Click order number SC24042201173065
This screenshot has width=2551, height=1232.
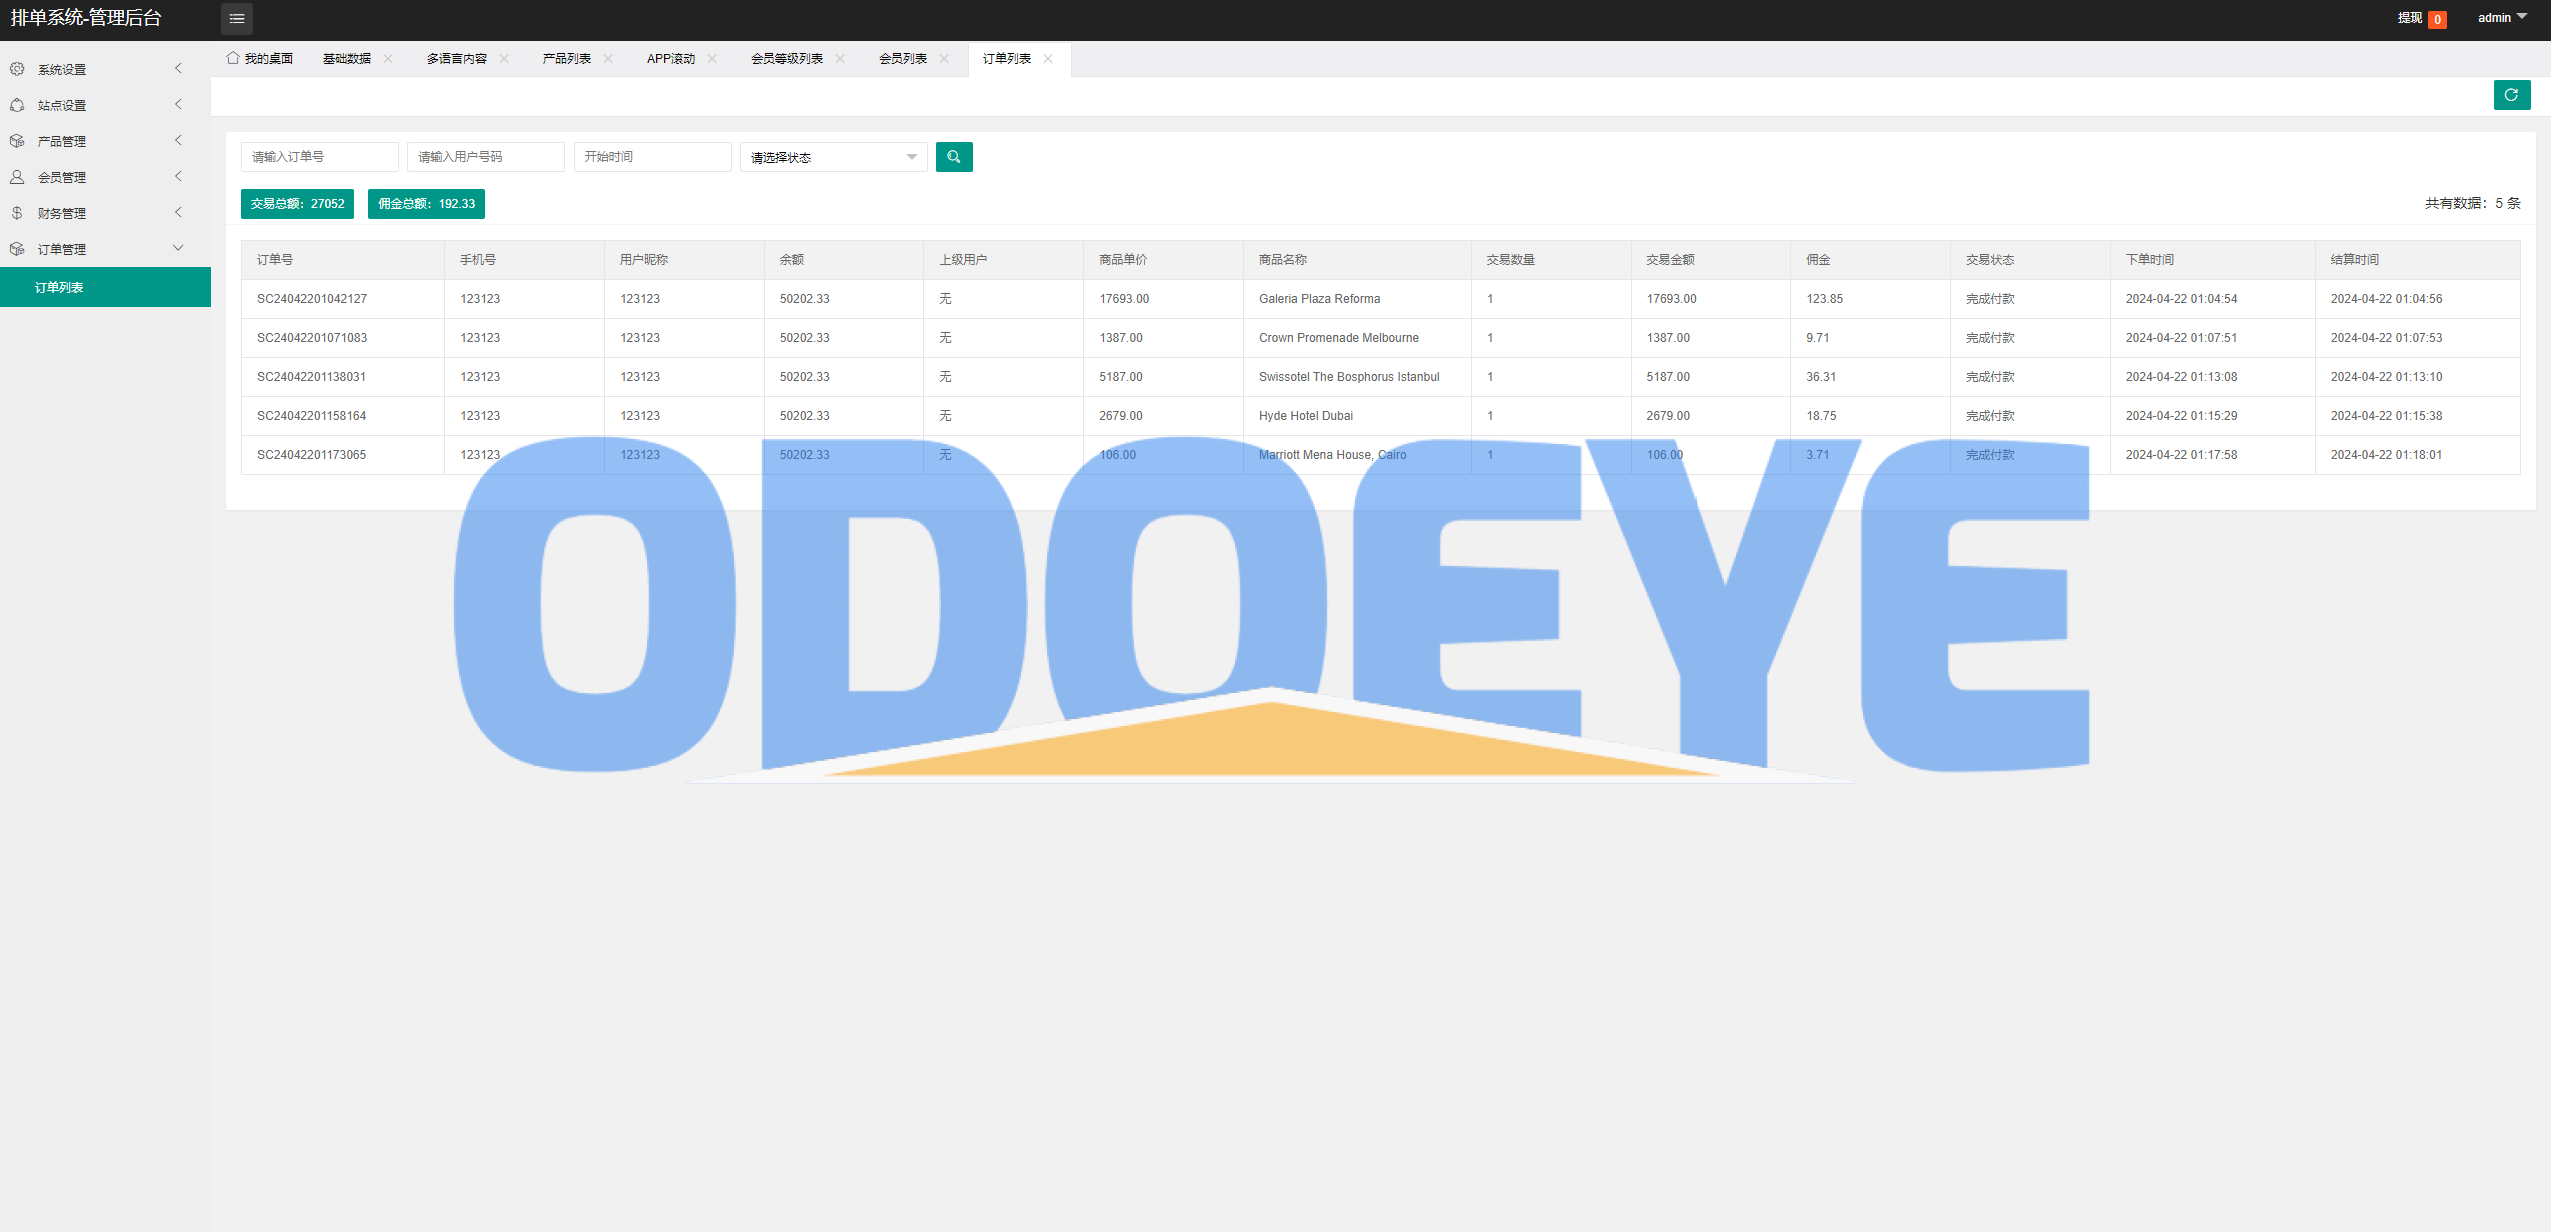(x=312, y=455)
